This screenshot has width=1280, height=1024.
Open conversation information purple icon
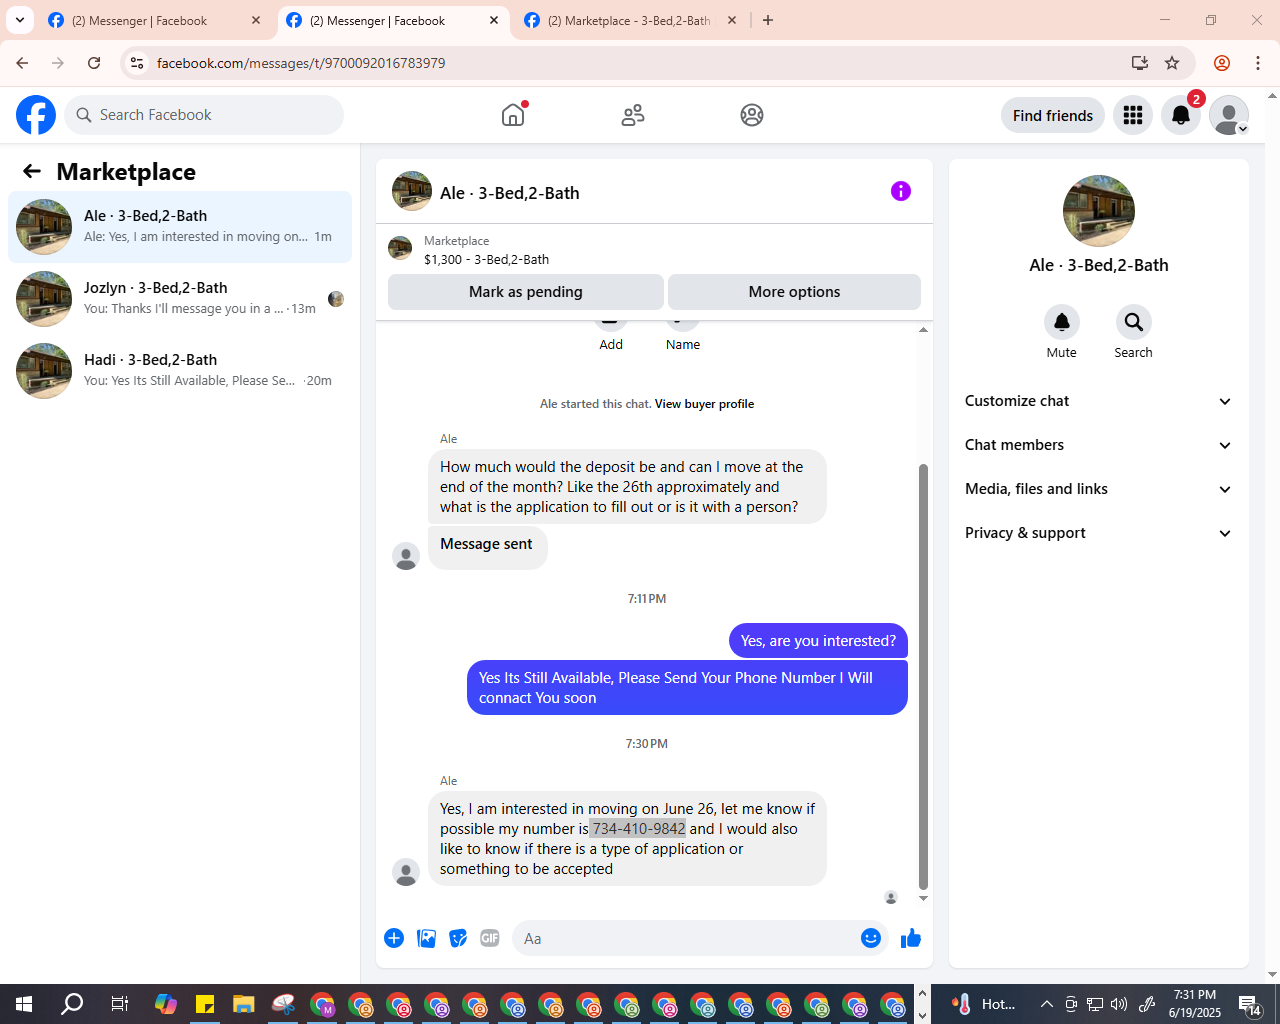901,191
